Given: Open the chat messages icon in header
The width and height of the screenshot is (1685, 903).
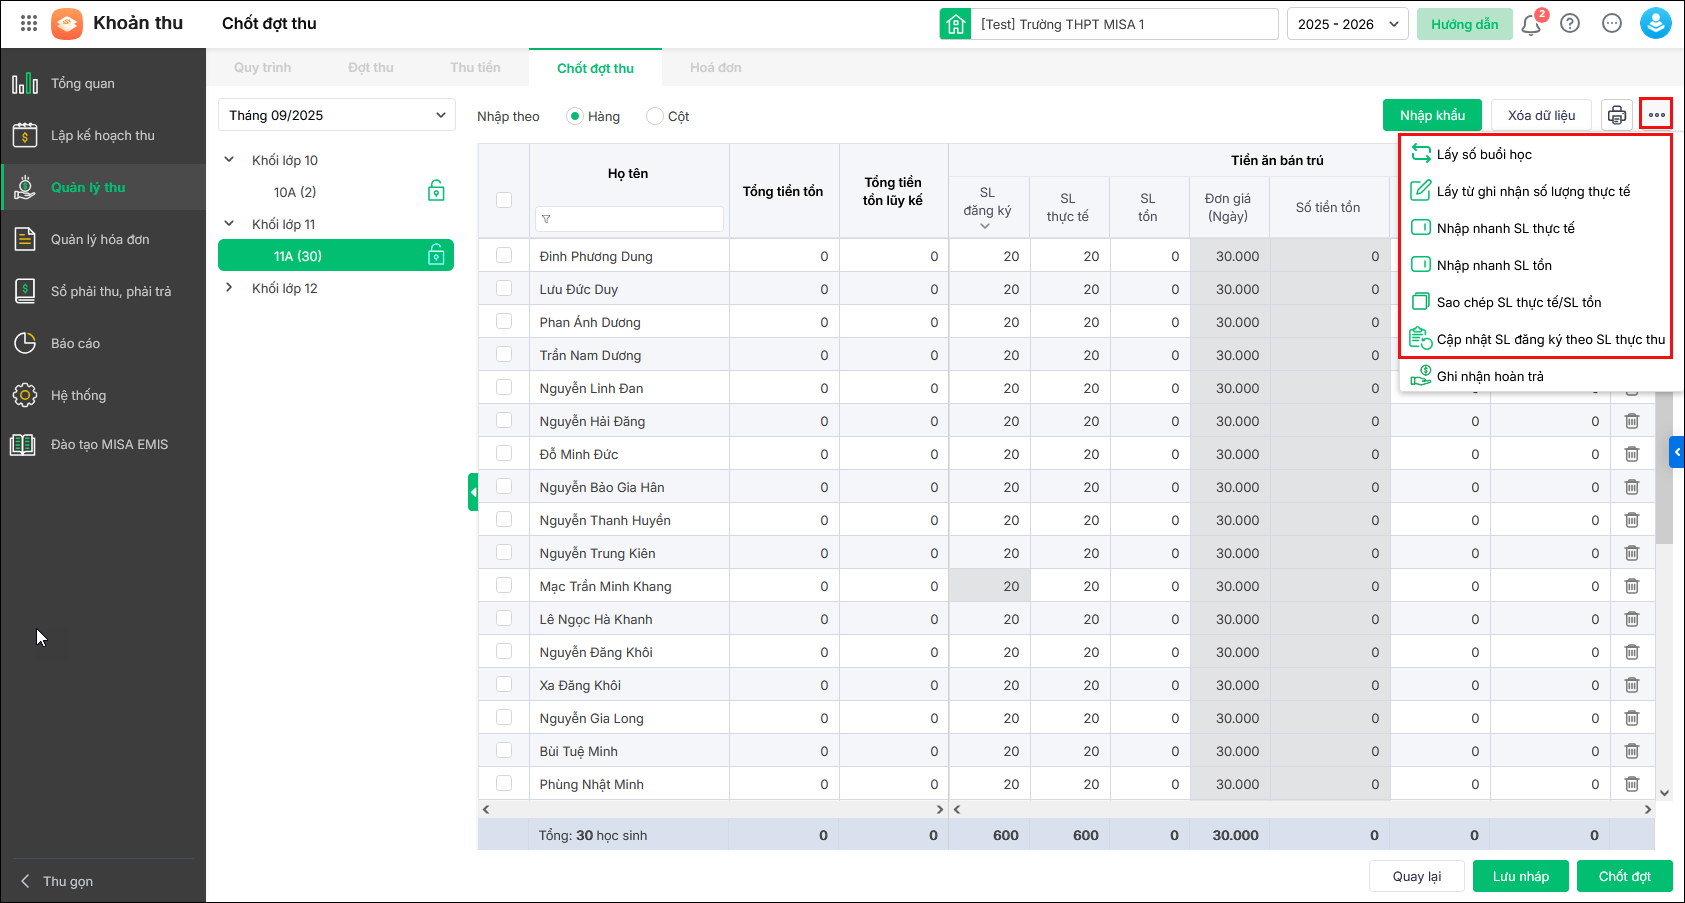Looking at the screenshot, I should click(1611, 24).
